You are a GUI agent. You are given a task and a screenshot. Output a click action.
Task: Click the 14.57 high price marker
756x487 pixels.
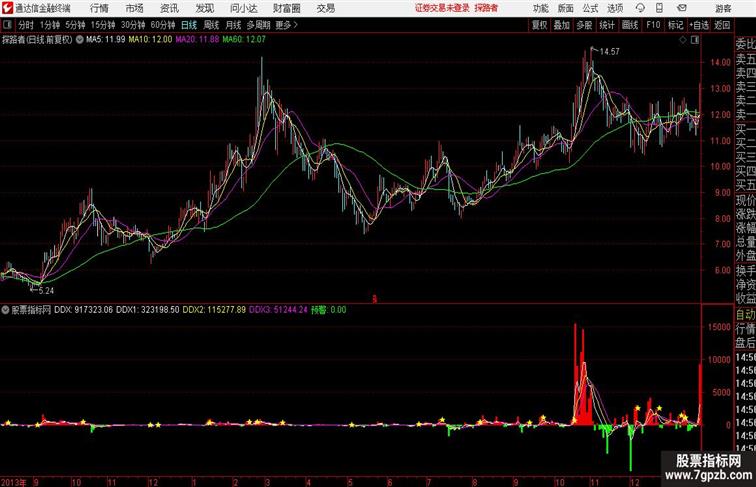point(609,52)
